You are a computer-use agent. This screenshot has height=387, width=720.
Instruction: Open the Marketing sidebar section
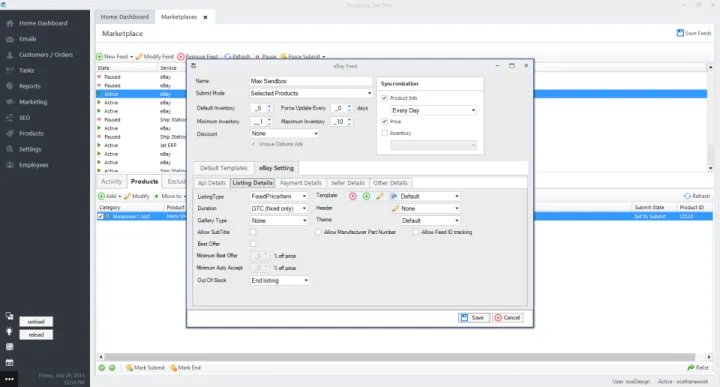pyautogui.click(x=33, y=102)
